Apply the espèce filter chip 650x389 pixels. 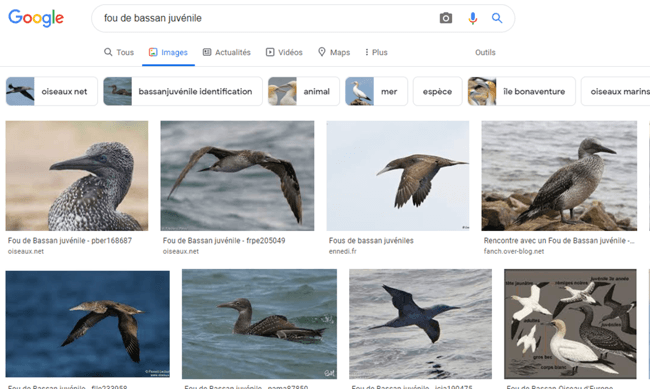pyautogui.click(x=437, y=91)
